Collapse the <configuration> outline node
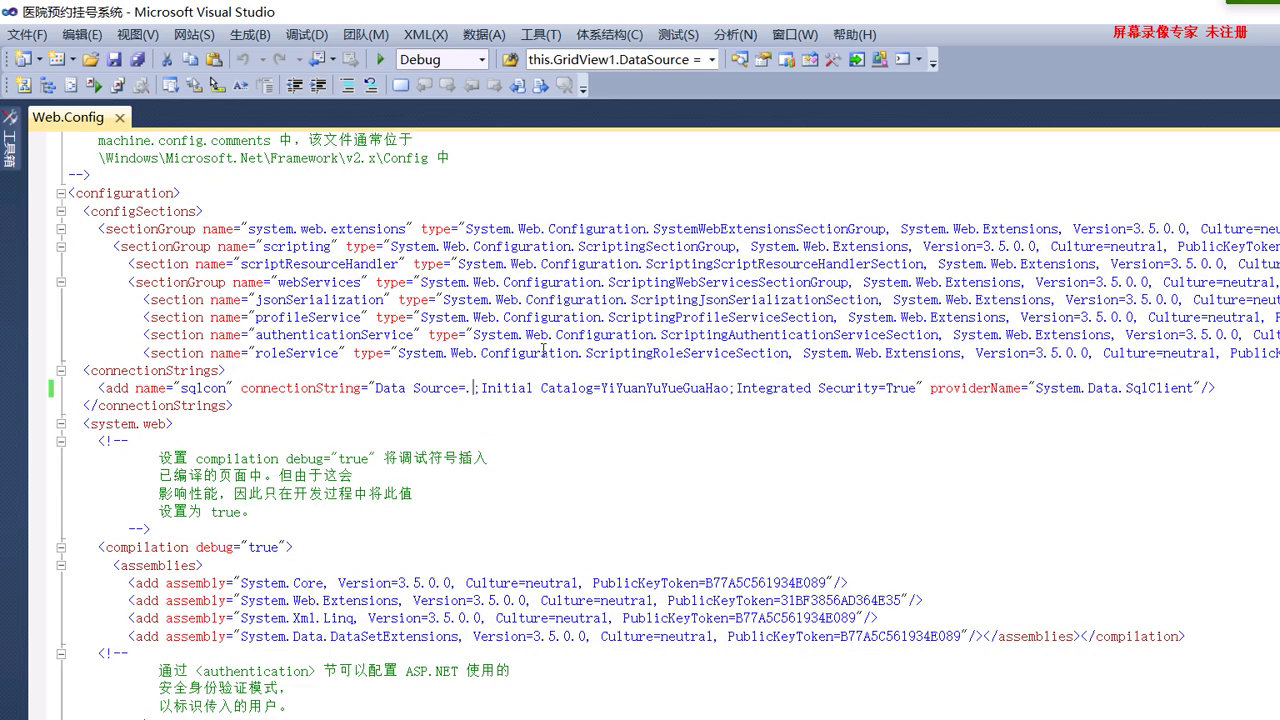The height and width of the screenshot is (720, 1280). click(61, 194)
